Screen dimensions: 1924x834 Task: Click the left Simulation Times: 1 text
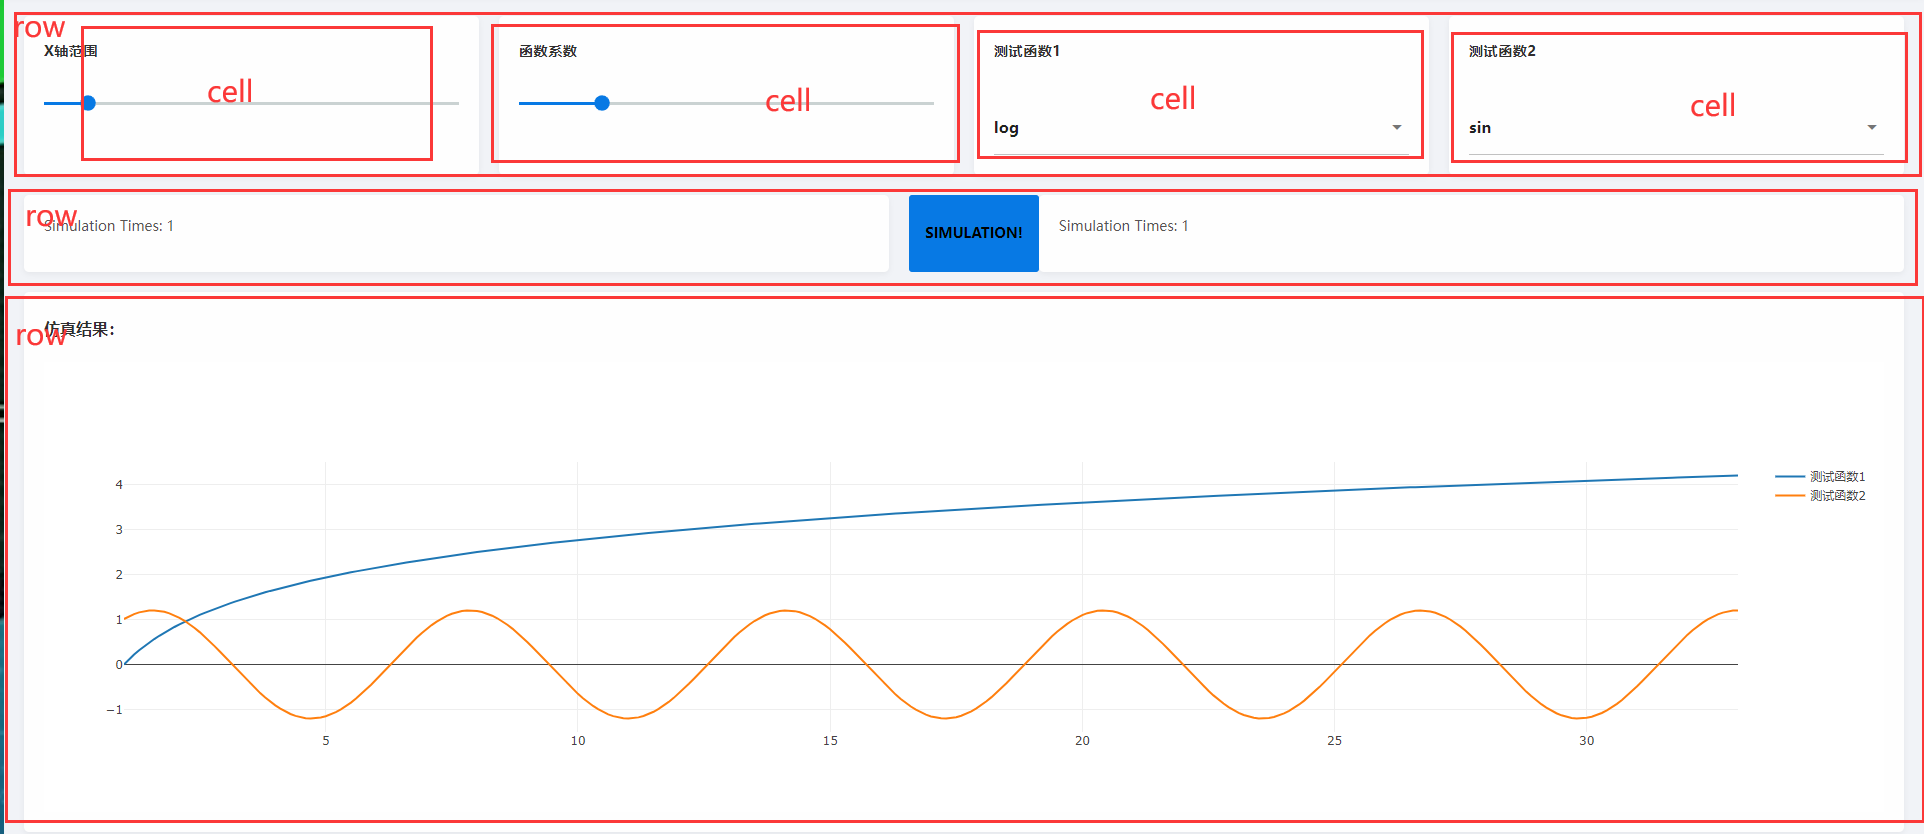coord(109,226)
